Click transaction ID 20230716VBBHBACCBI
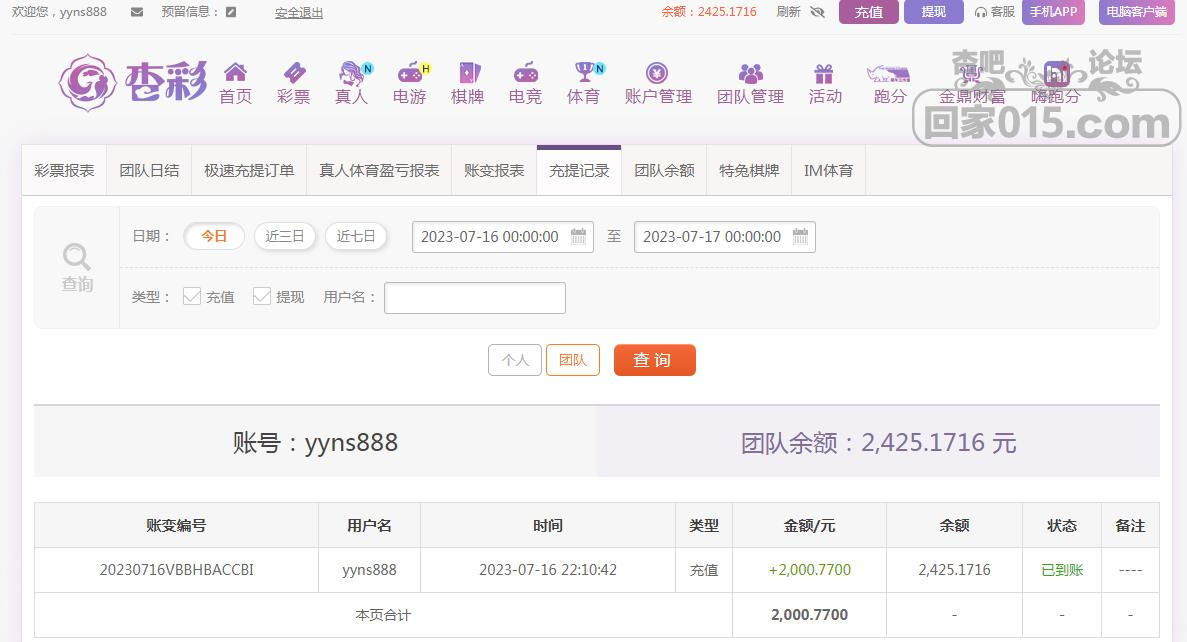Screen dimensions: 1187x642 click(176, 569)
